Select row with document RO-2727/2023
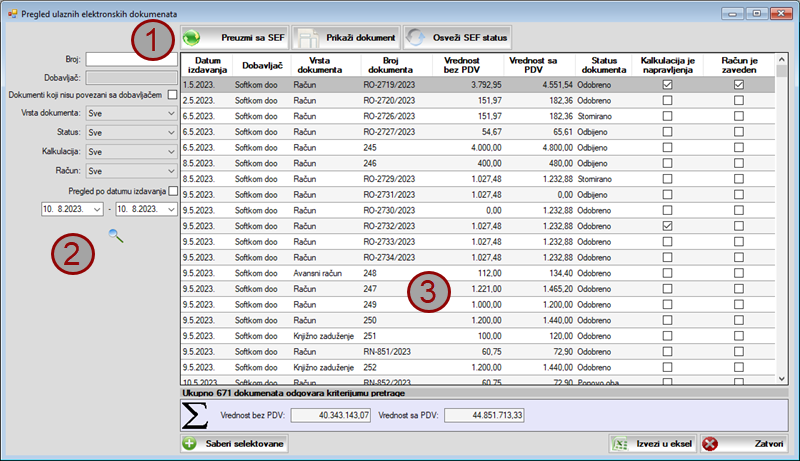The width and height of the screenshot is (800, 461). point(478,132)
